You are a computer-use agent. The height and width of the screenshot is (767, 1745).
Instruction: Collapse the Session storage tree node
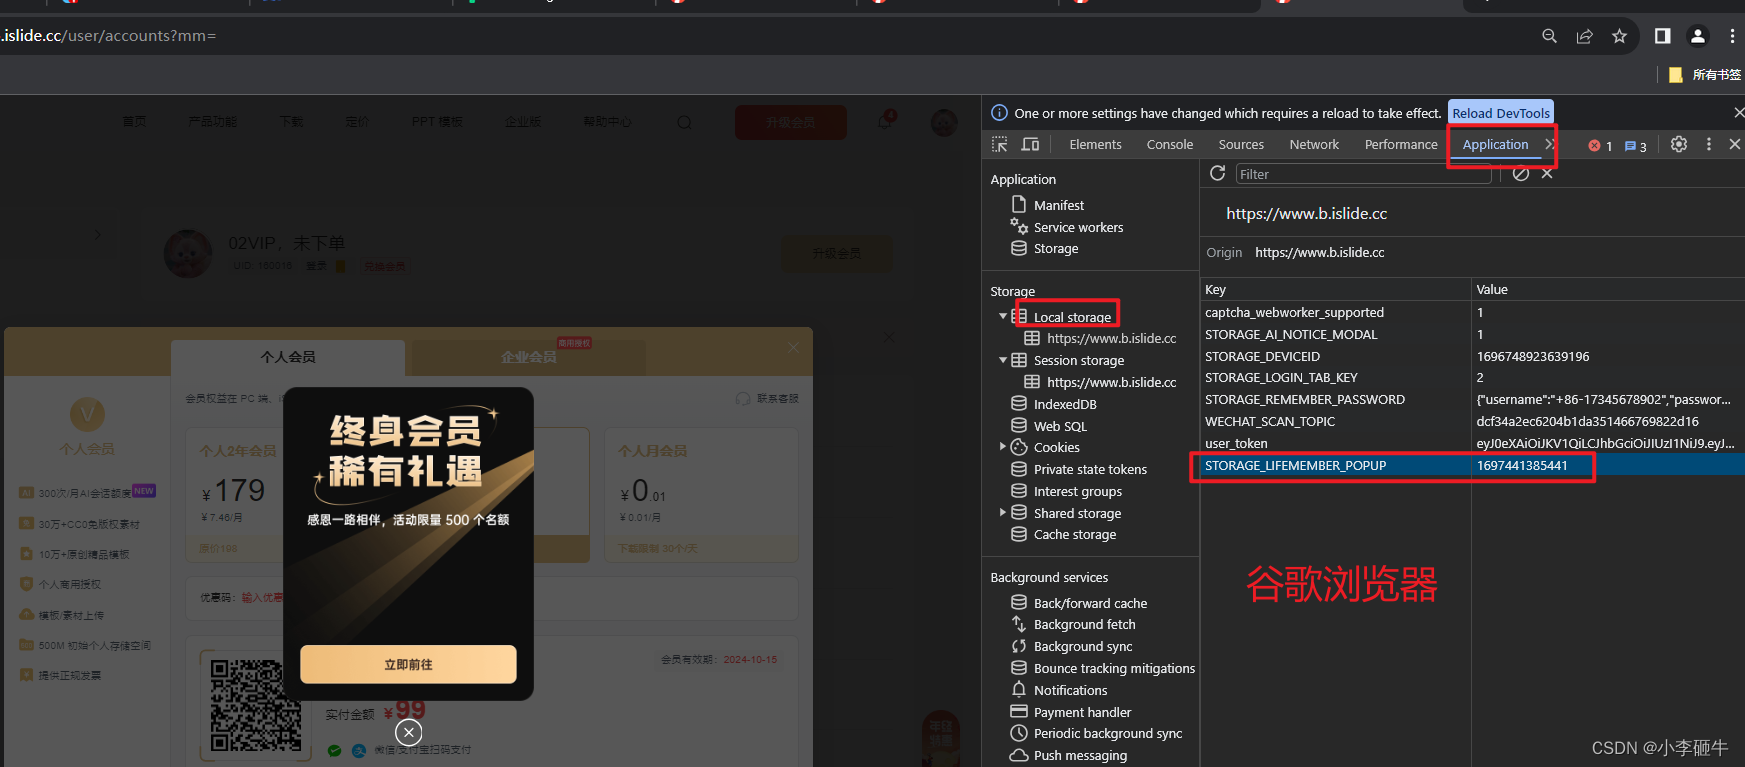(1003, 360)
